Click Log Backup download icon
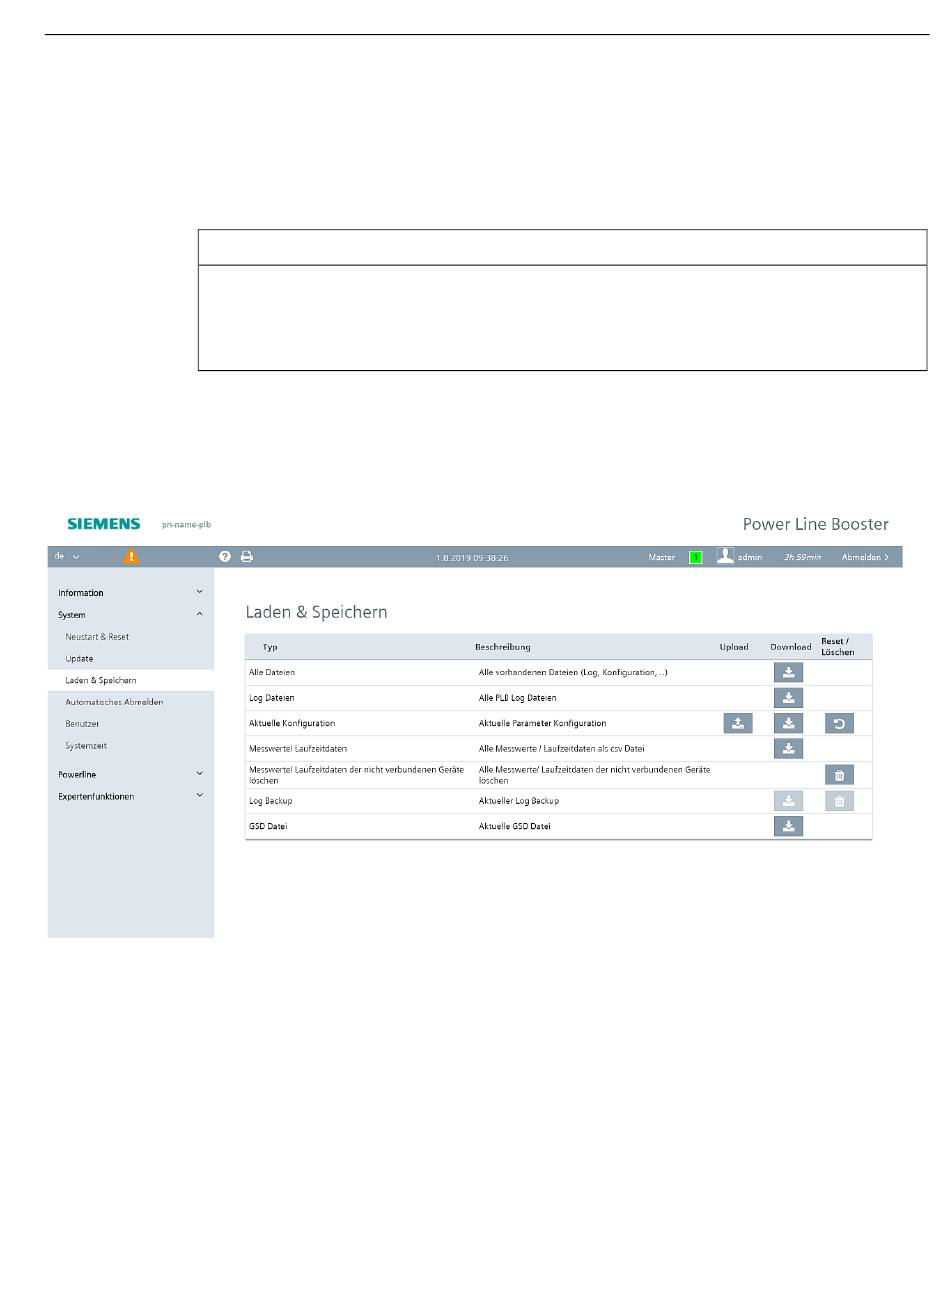 [788, 801]
